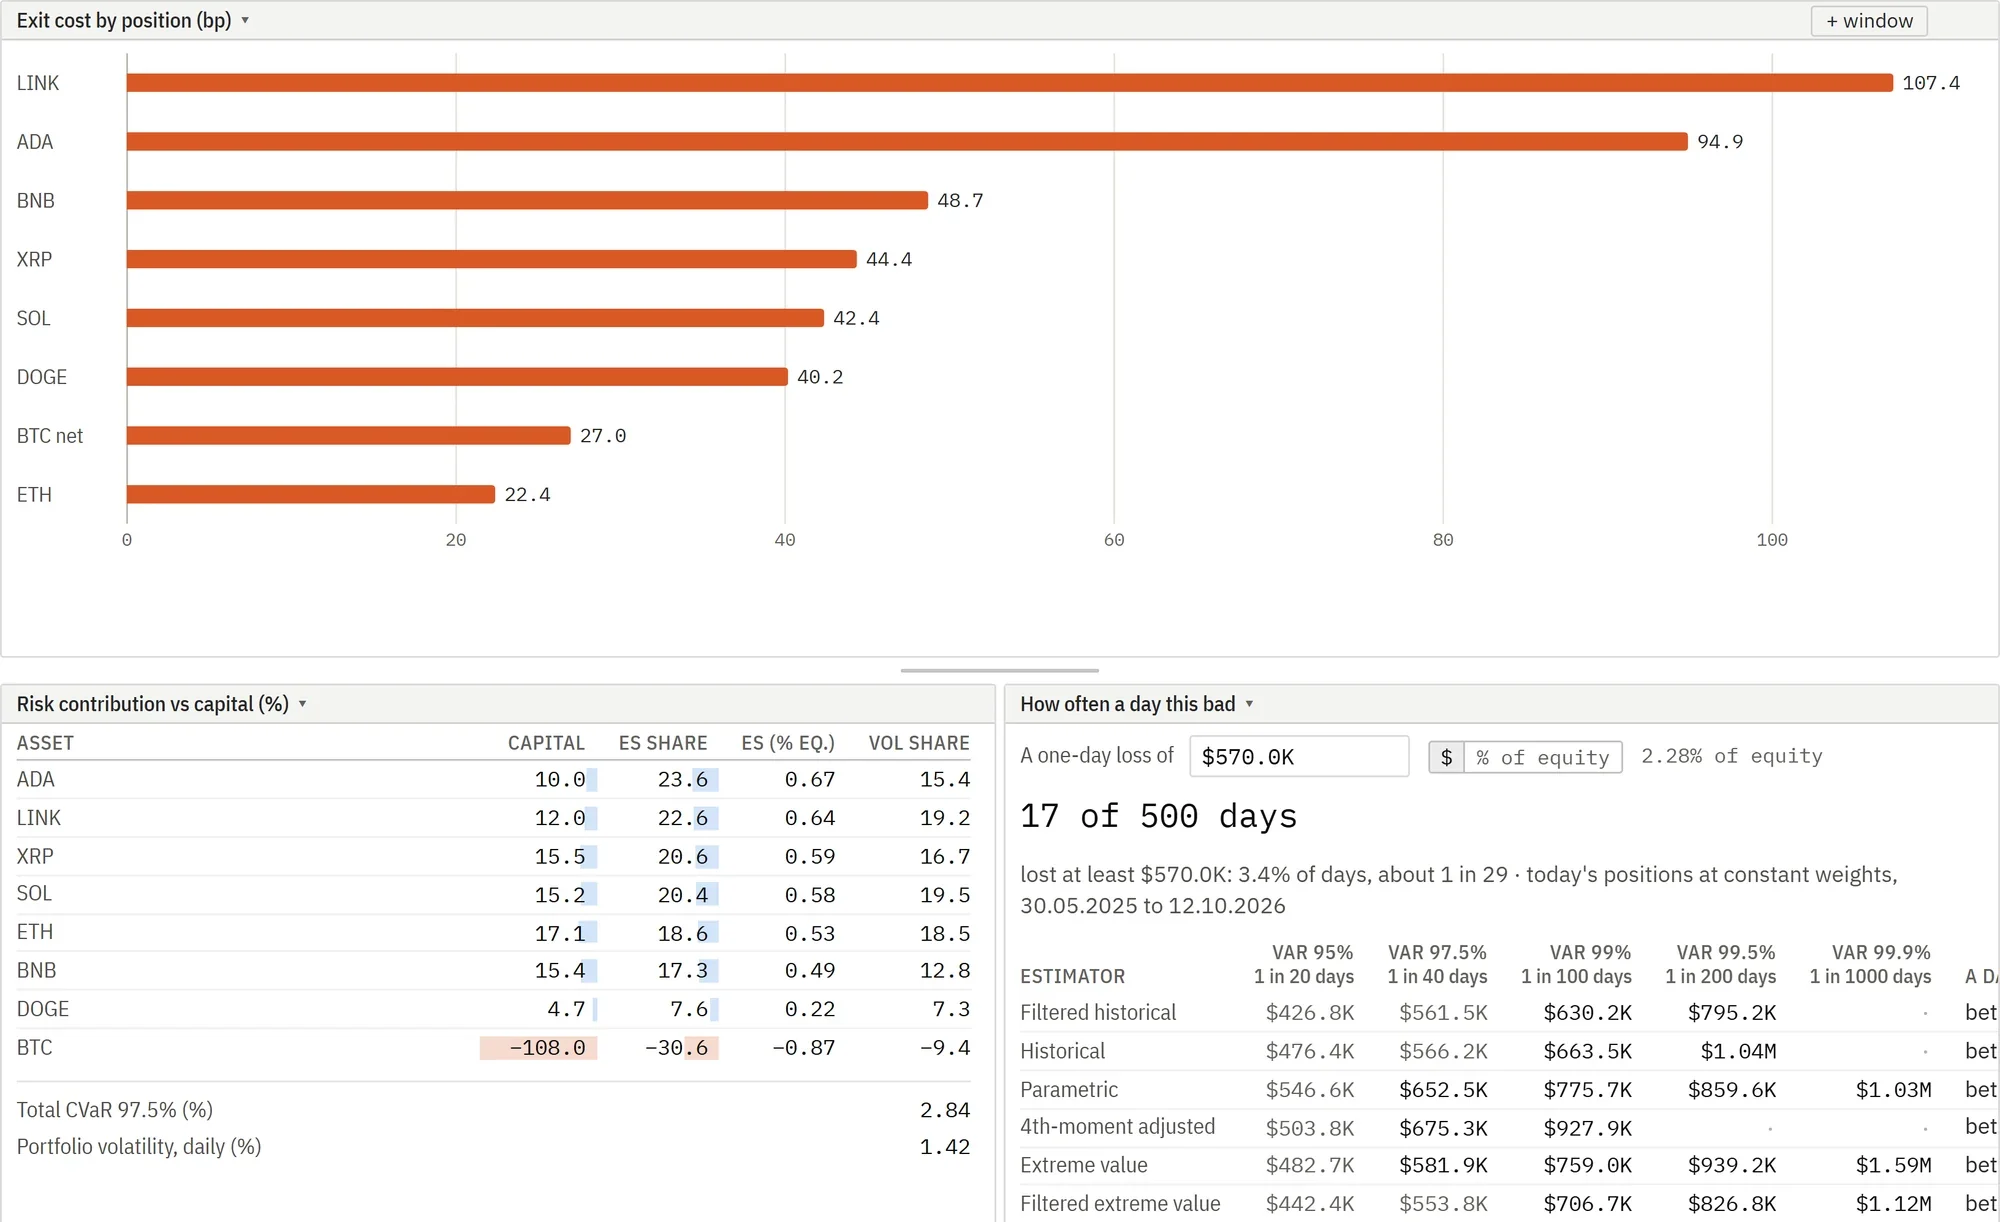The width and height of the screenshot is (2000, 1222).
Task: Select the $ unit toggle
Action: pyautogui.click(x=1446, y=757)
